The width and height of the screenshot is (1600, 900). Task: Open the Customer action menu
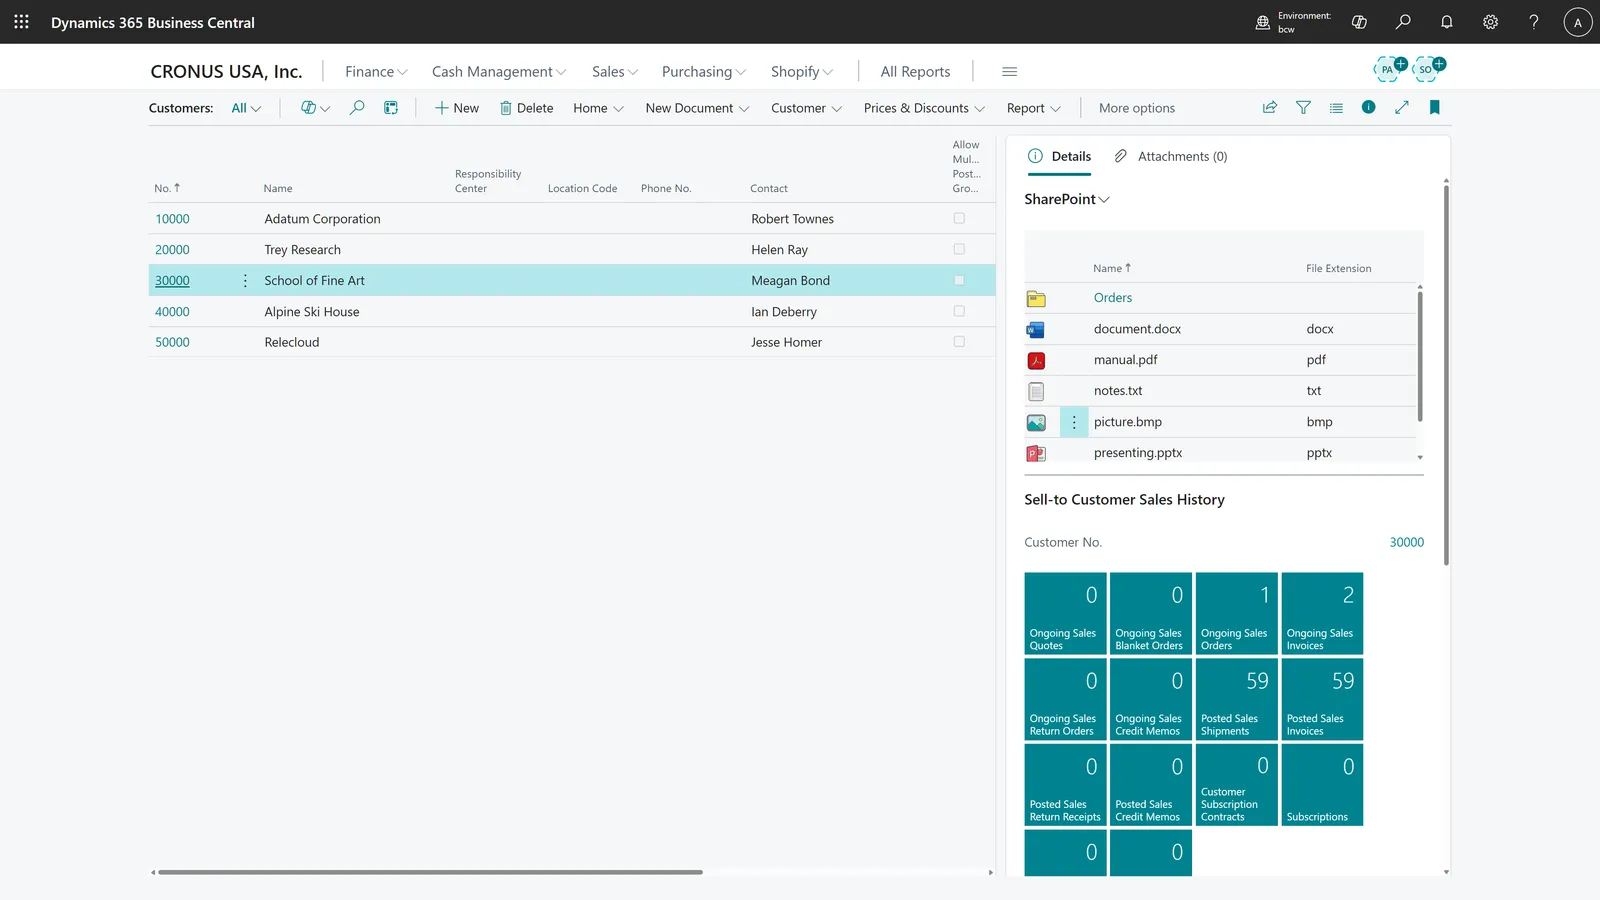(x=806, y=108)
